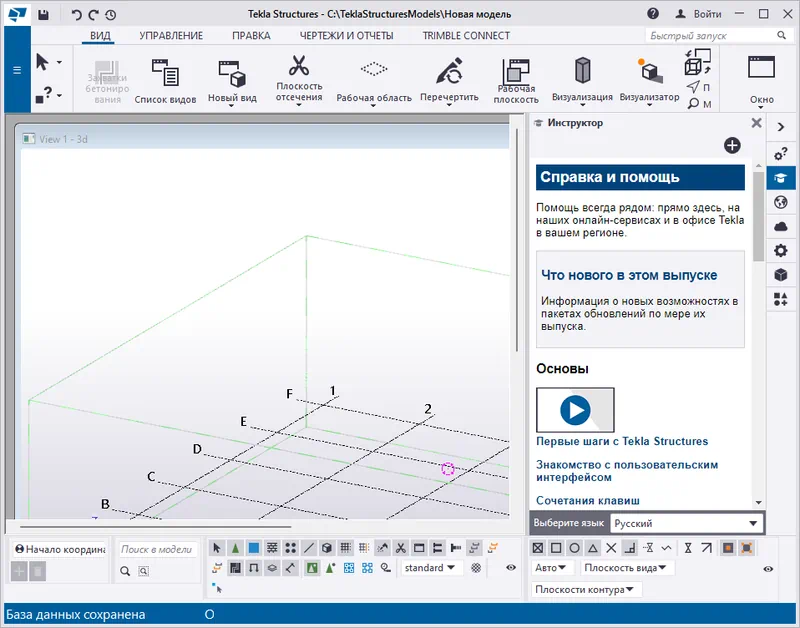Expand the side pane chevron arrow
The image size is (800, 628).
pyautogui.click(x=781, y=127)
